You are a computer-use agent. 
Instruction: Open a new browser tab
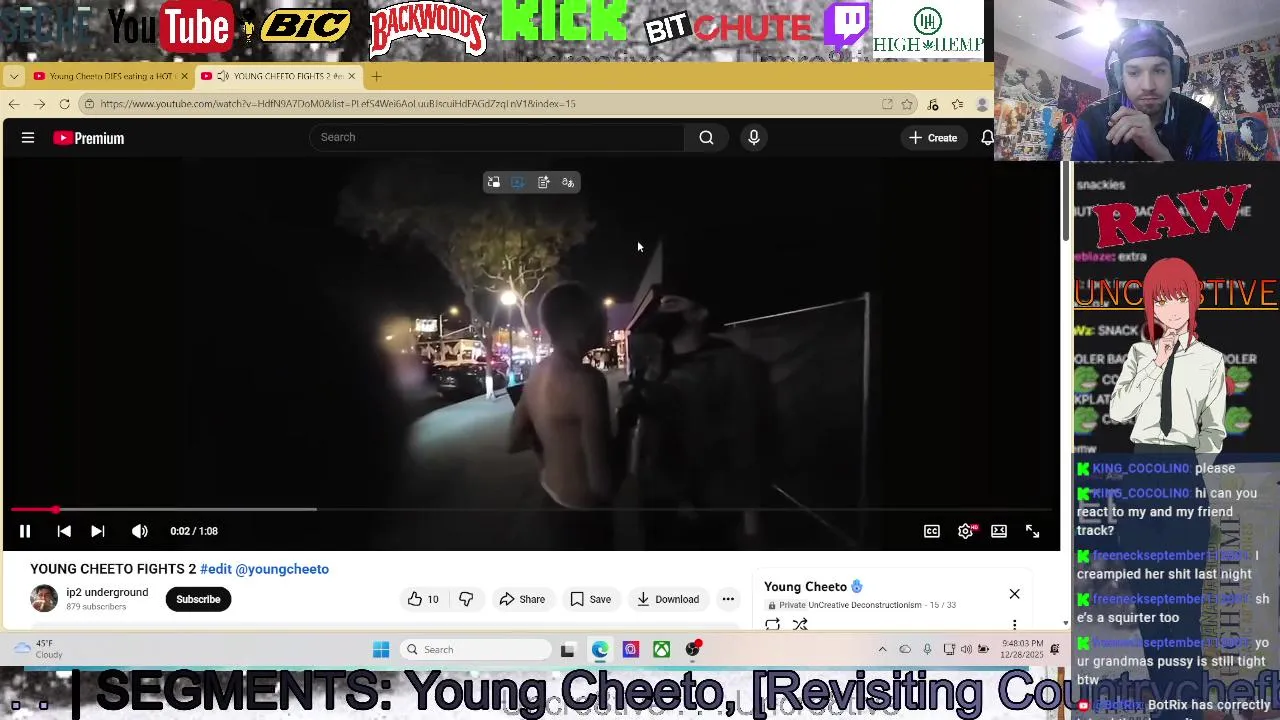coord(377,76)
